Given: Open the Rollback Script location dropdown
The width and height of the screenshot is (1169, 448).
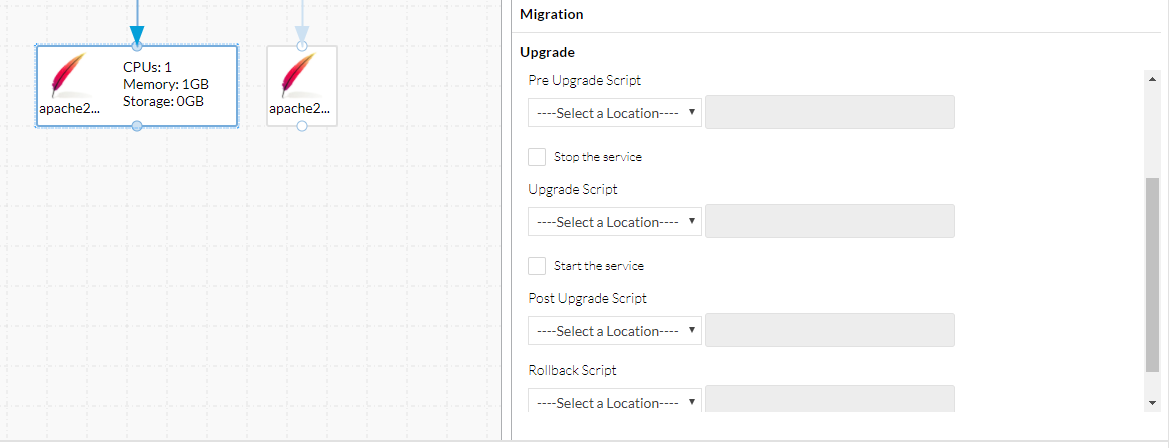Looking at the screenshot, I should coord(615,400).
